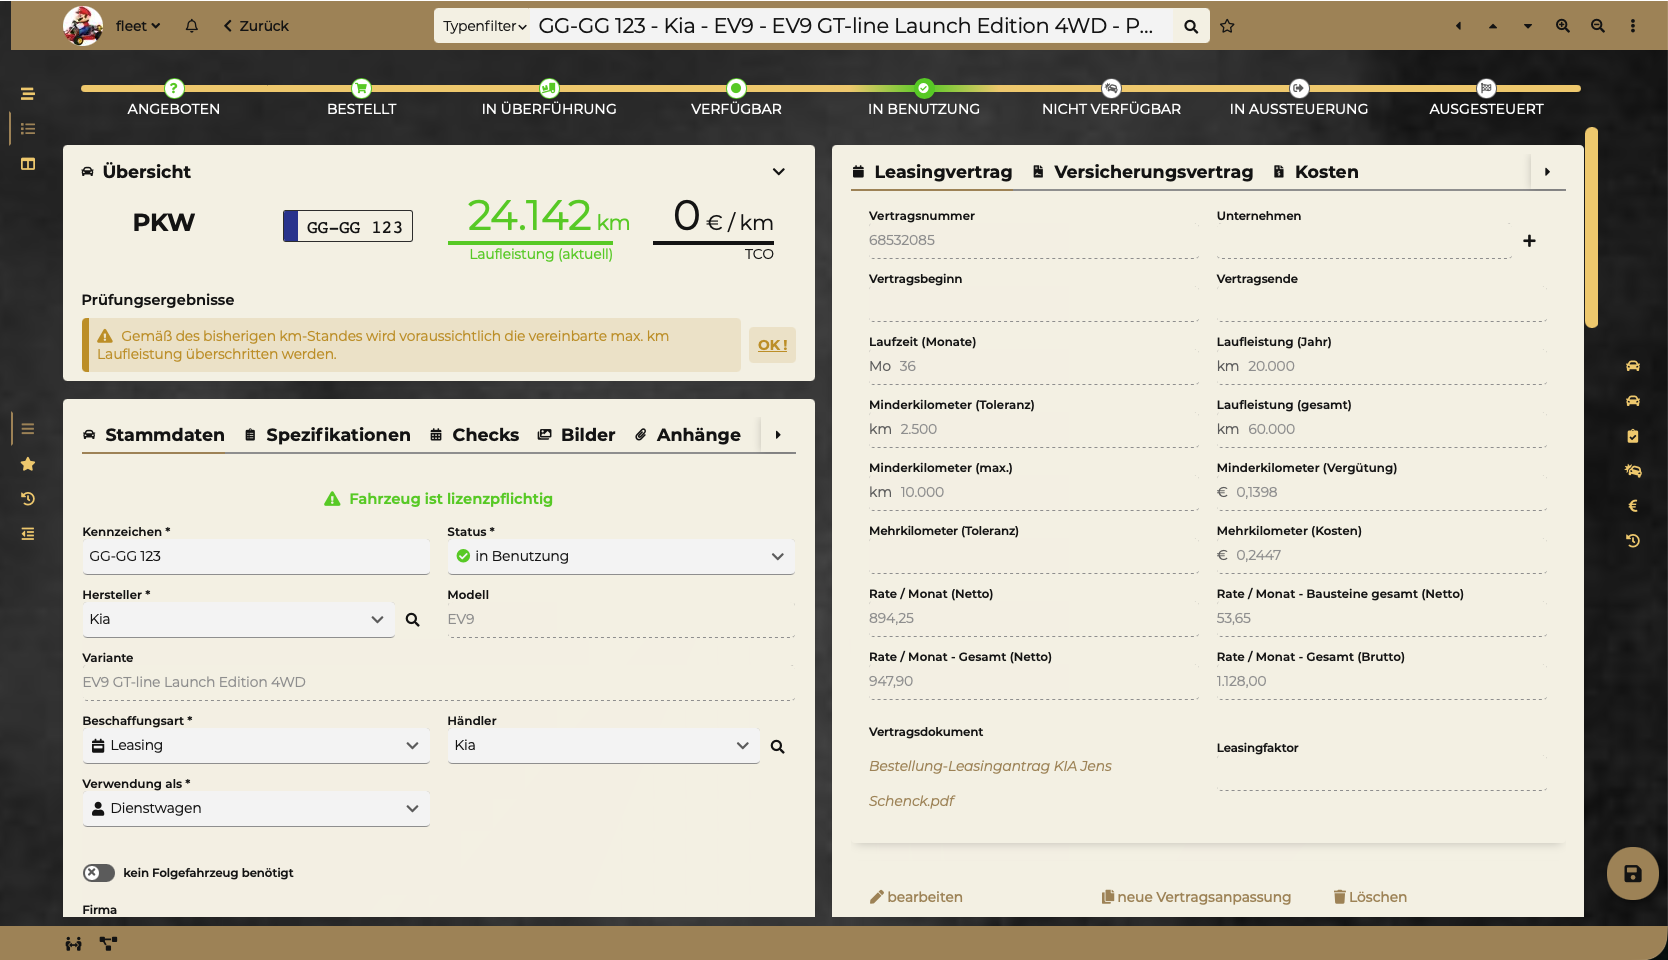Click the clipboard check icon on right rail

tap(1633, 436)
